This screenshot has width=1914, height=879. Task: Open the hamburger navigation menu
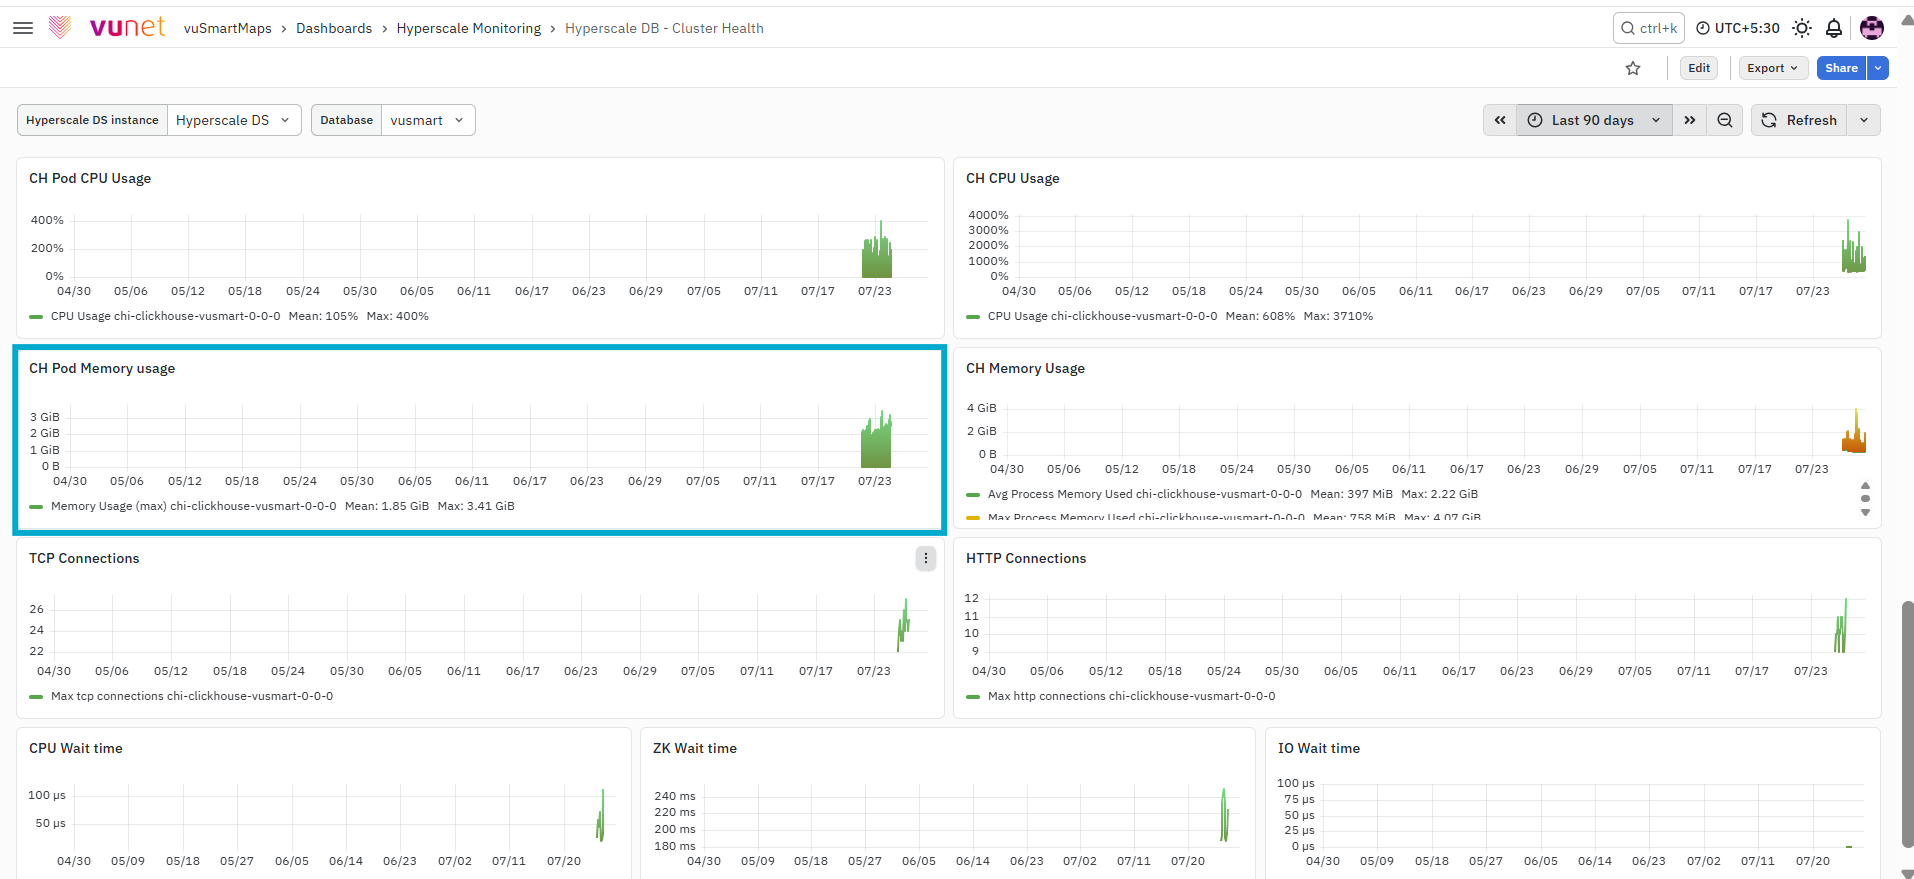click(x=23, y=28)
